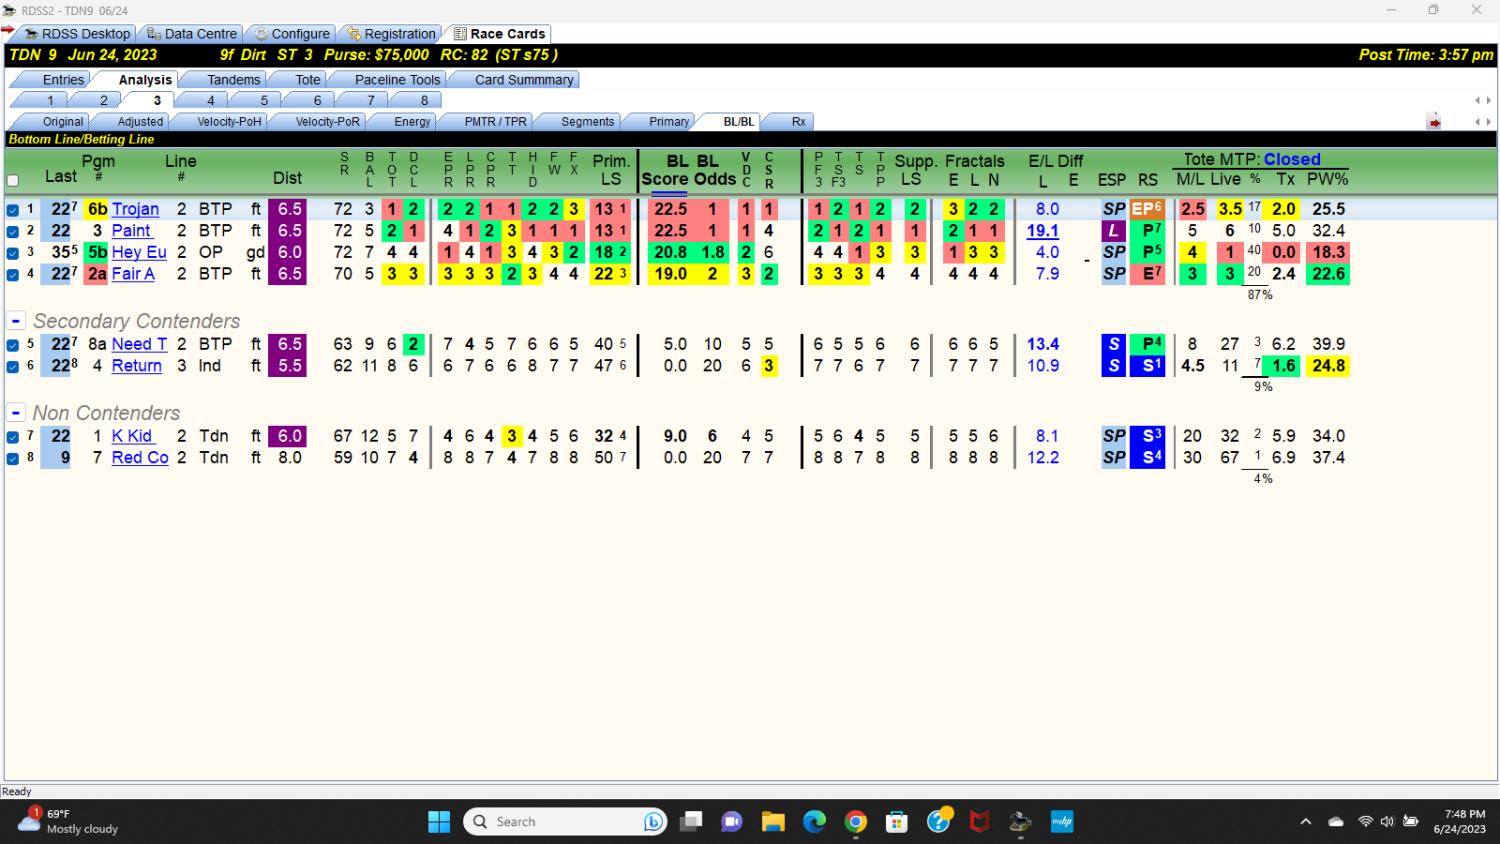Launch Teams Chat from the taskbar
1500x844 pixels.
[x=732, y=822]
